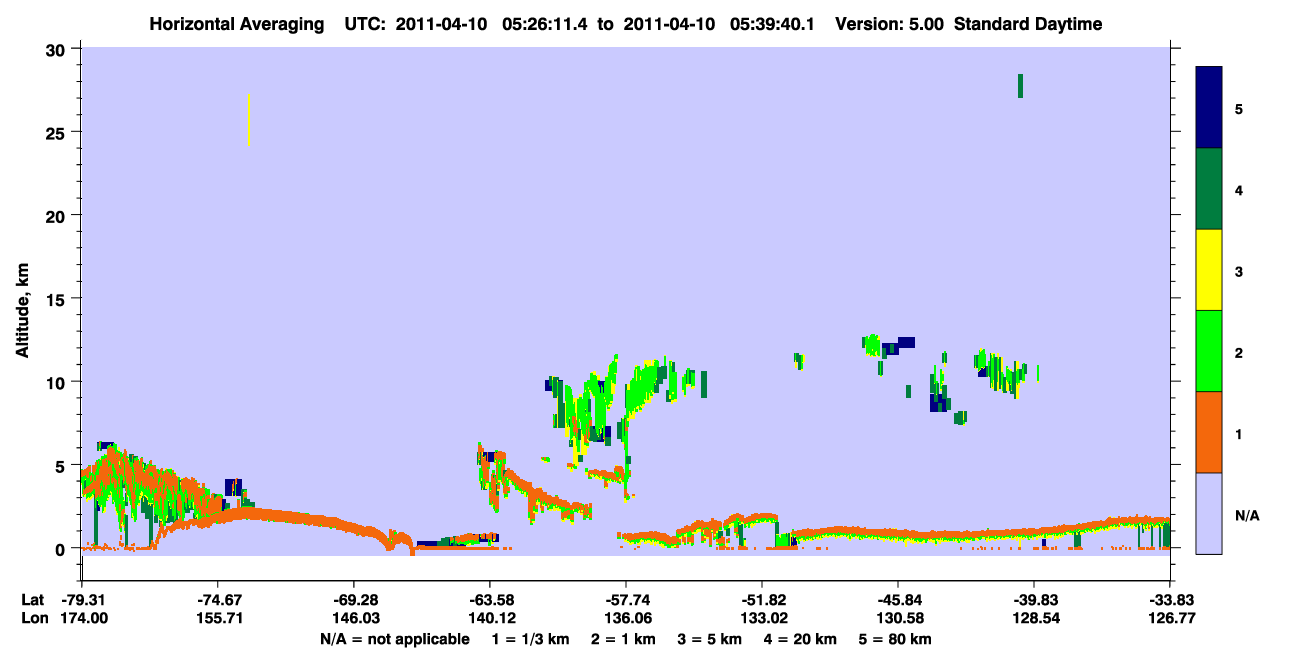Viewport: 1300px width, 667px height.
Task: Click the '4 = 20 km' legend entry
Action: pos(802,639)
